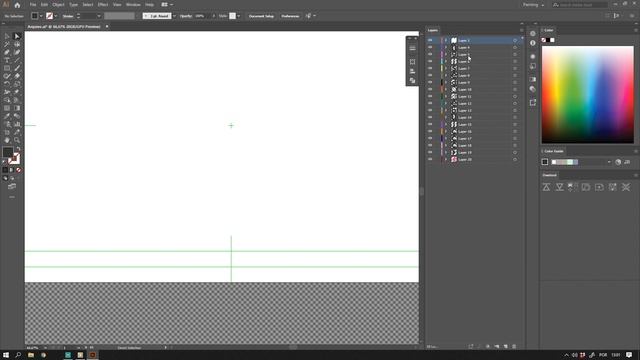The image size is (640, 360).
Task: Select the Eyedropper tool
Action: click(x=7, y=116)
